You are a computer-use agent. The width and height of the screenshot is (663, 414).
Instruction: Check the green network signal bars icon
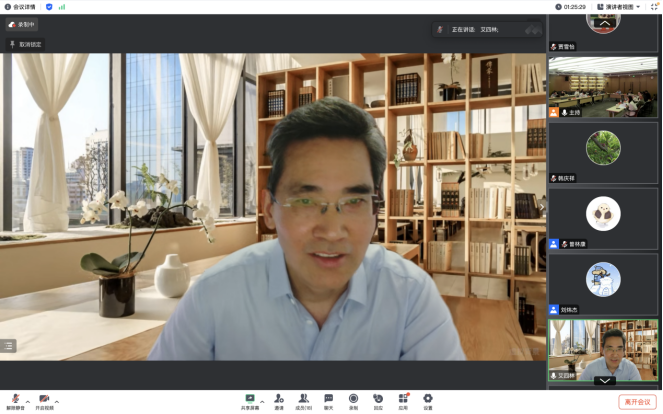coord(62,7)
